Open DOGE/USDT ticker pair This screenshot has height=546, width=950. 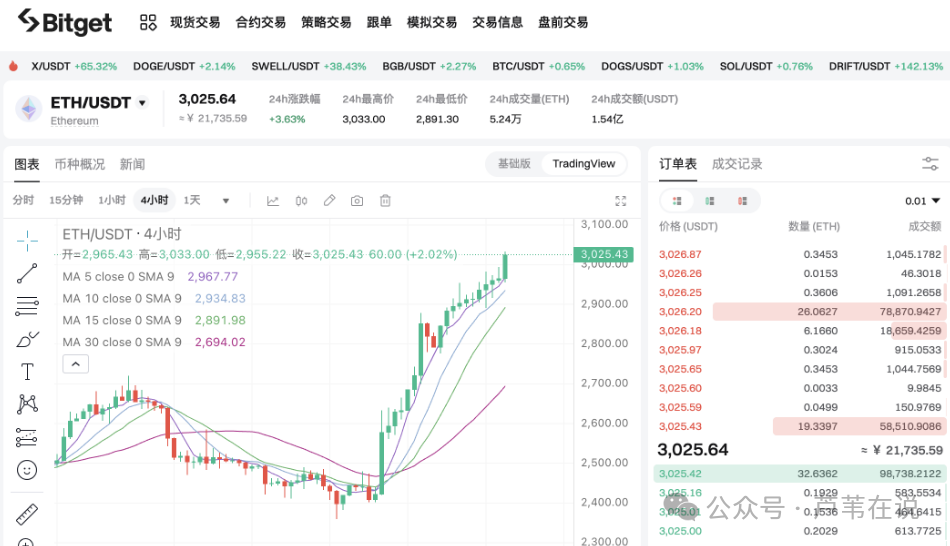pos(184,66)
